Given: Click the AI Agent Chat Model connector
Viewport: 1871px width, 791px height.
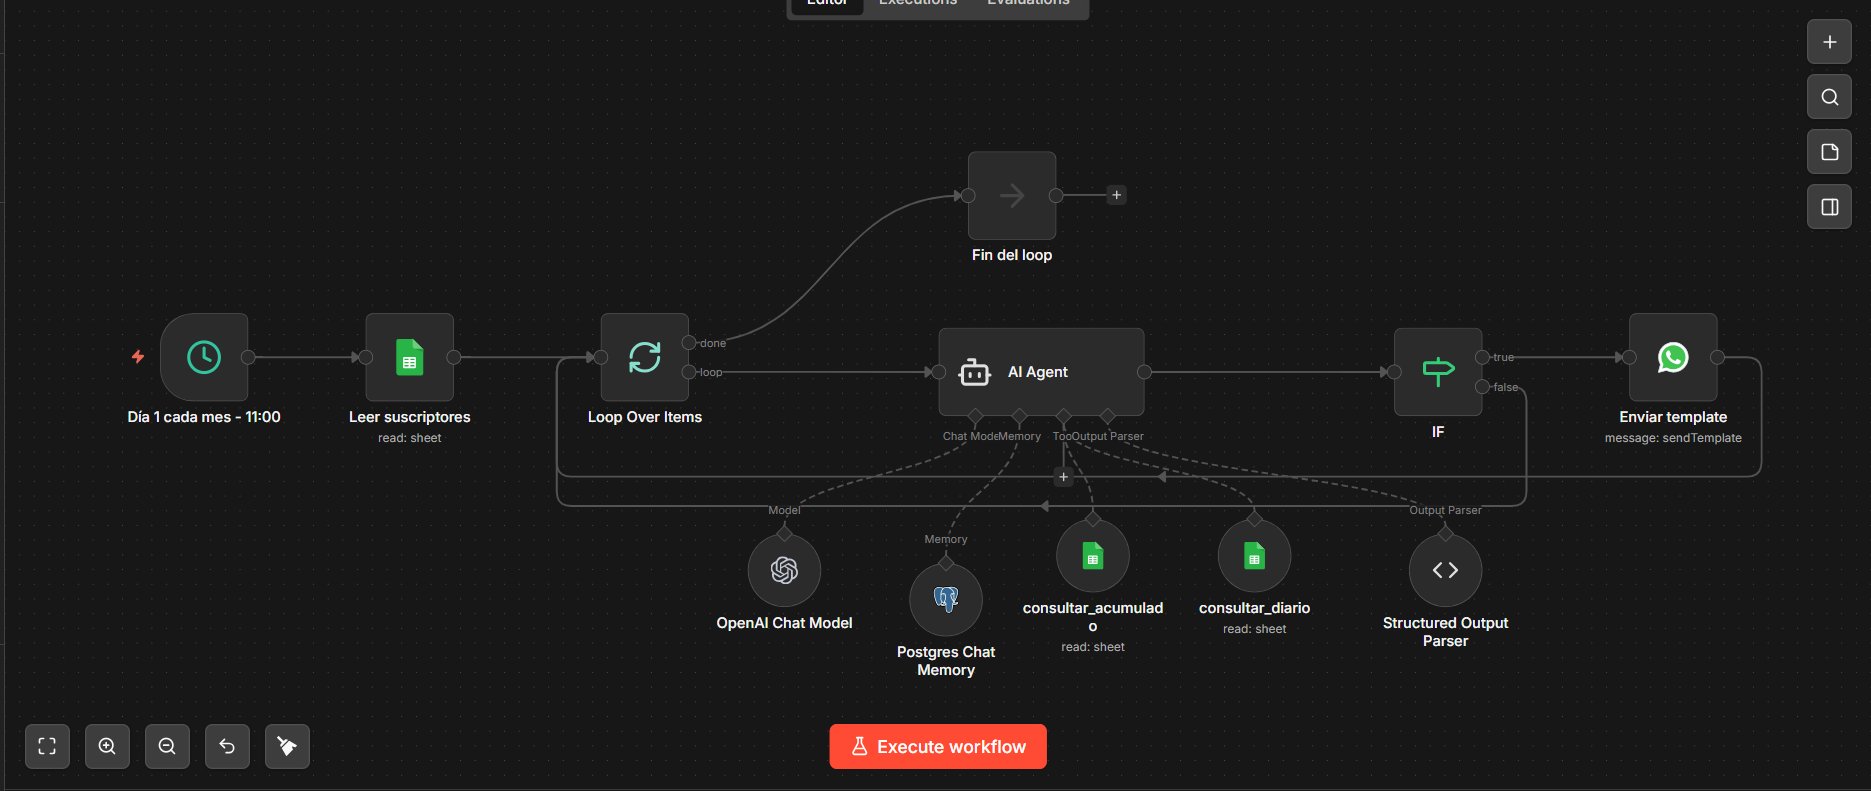Looking at the screenshot, I should click(x=975, y=416).
